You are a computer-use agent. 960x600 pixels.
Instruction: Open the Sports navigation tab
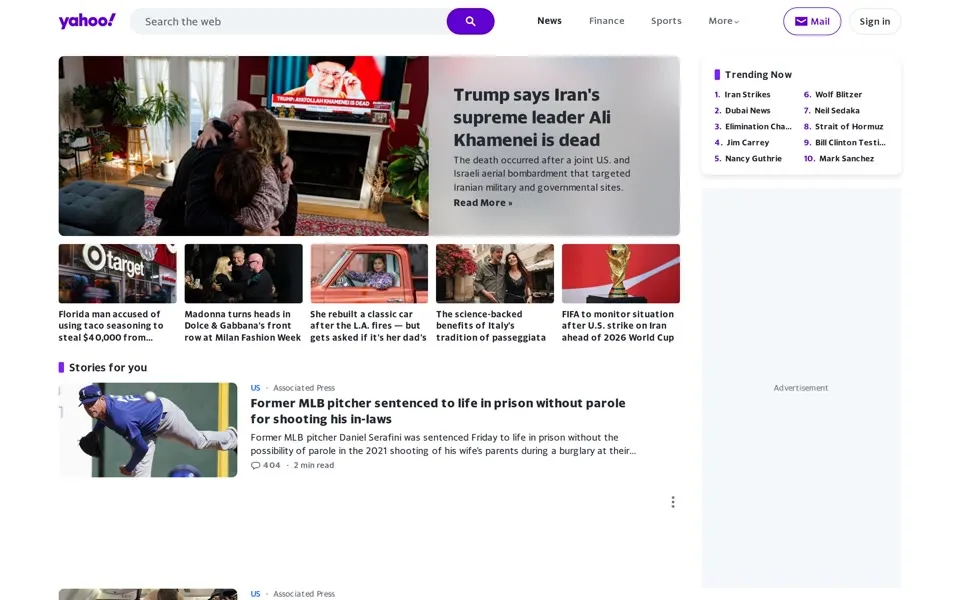pyautogui.click(x=666, y=21)
